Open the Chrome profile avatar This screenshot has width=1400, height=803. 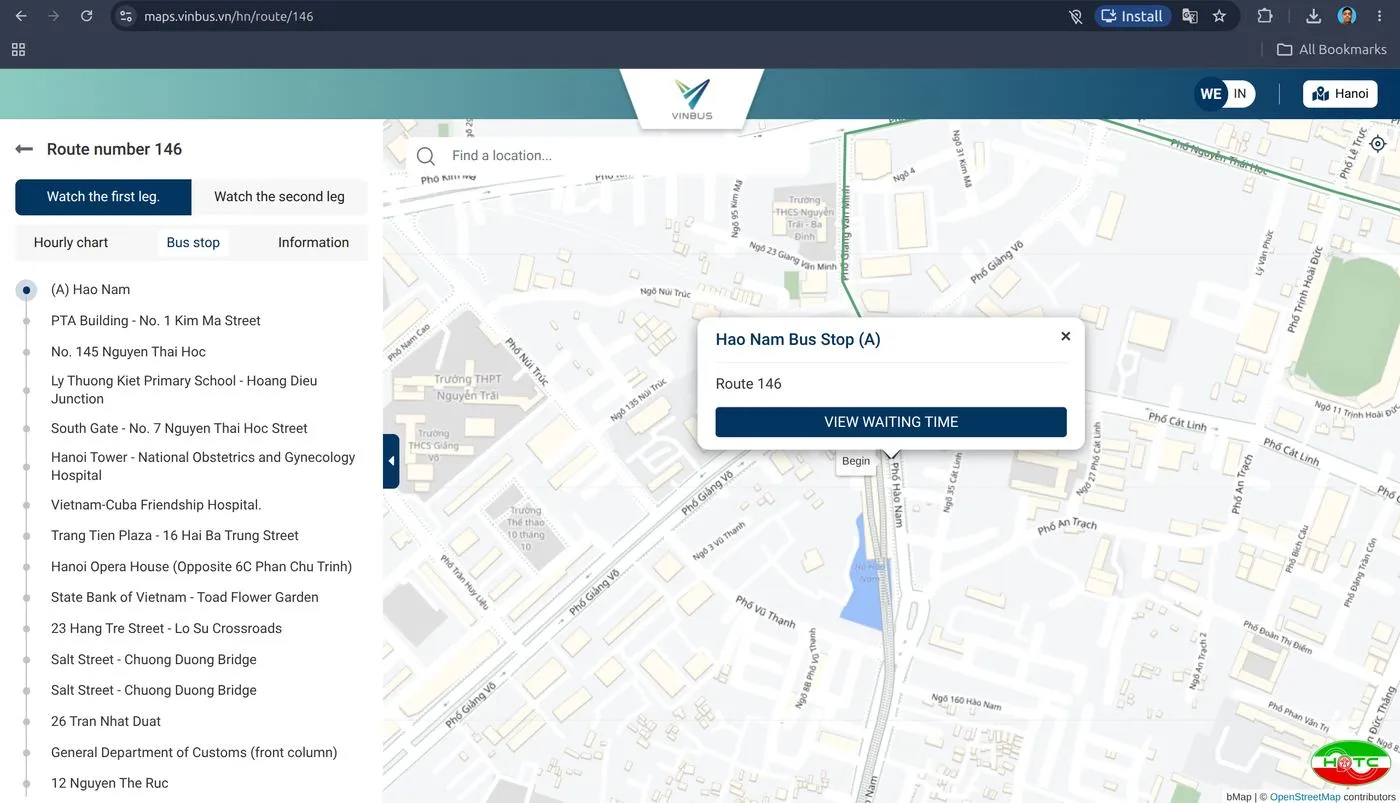tap(1347, 16)
